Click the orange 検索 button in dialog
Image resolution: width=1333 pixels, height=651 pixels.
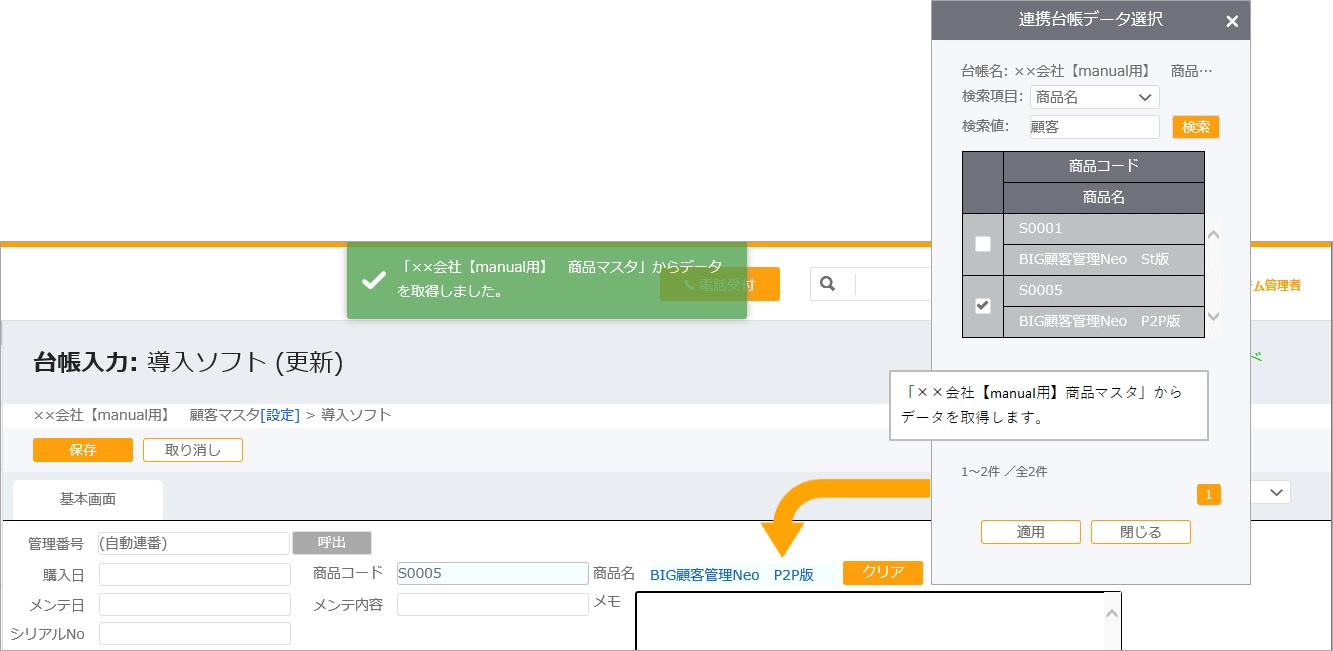click(x=1196, y=127)
